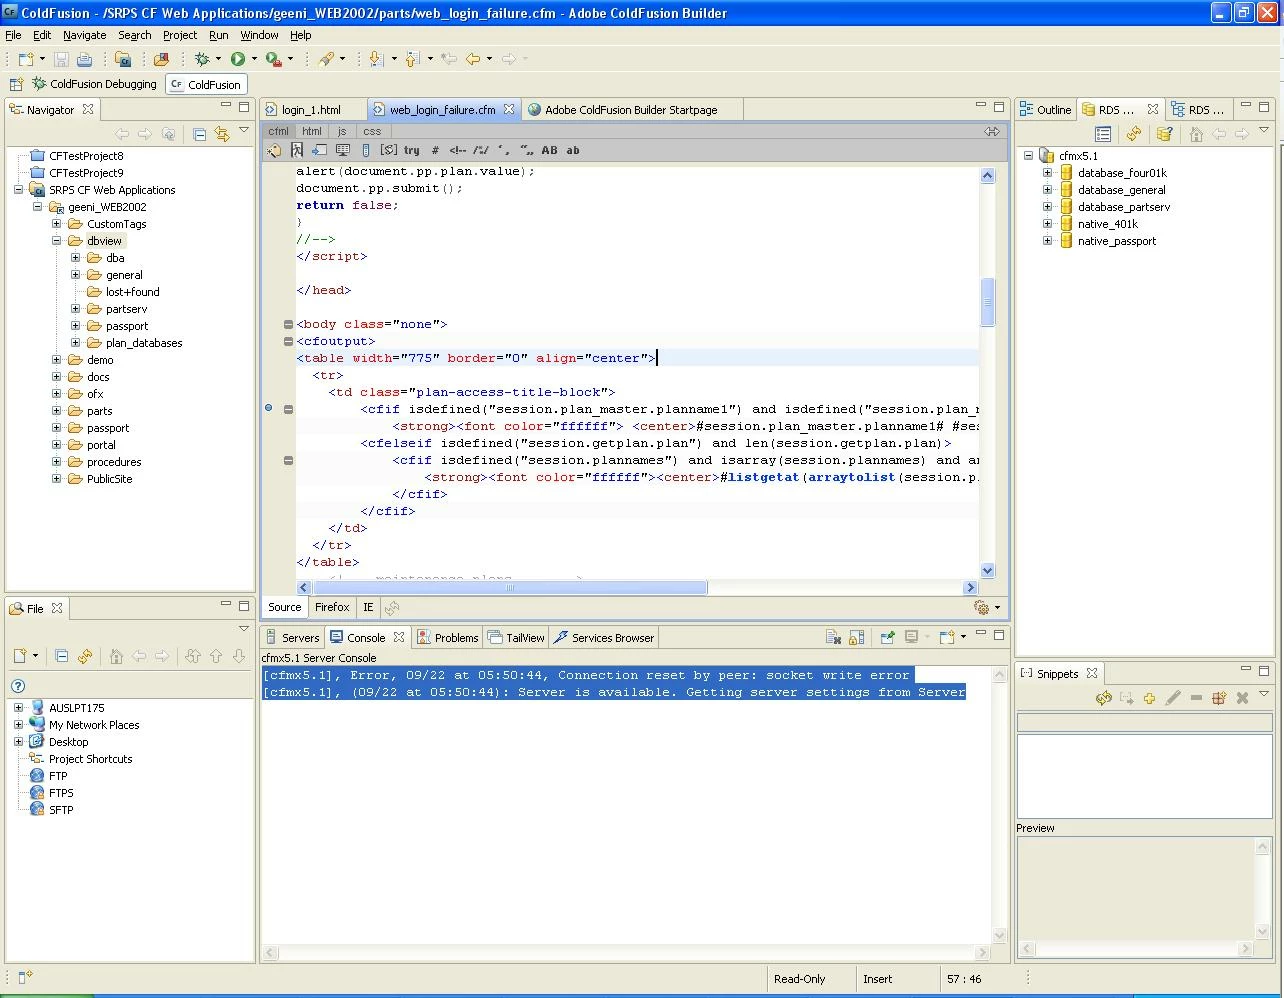This screenshot has height=998, width=1284.
Task: Click the Debug bug icon in toolbar
Action: [202, 60]
